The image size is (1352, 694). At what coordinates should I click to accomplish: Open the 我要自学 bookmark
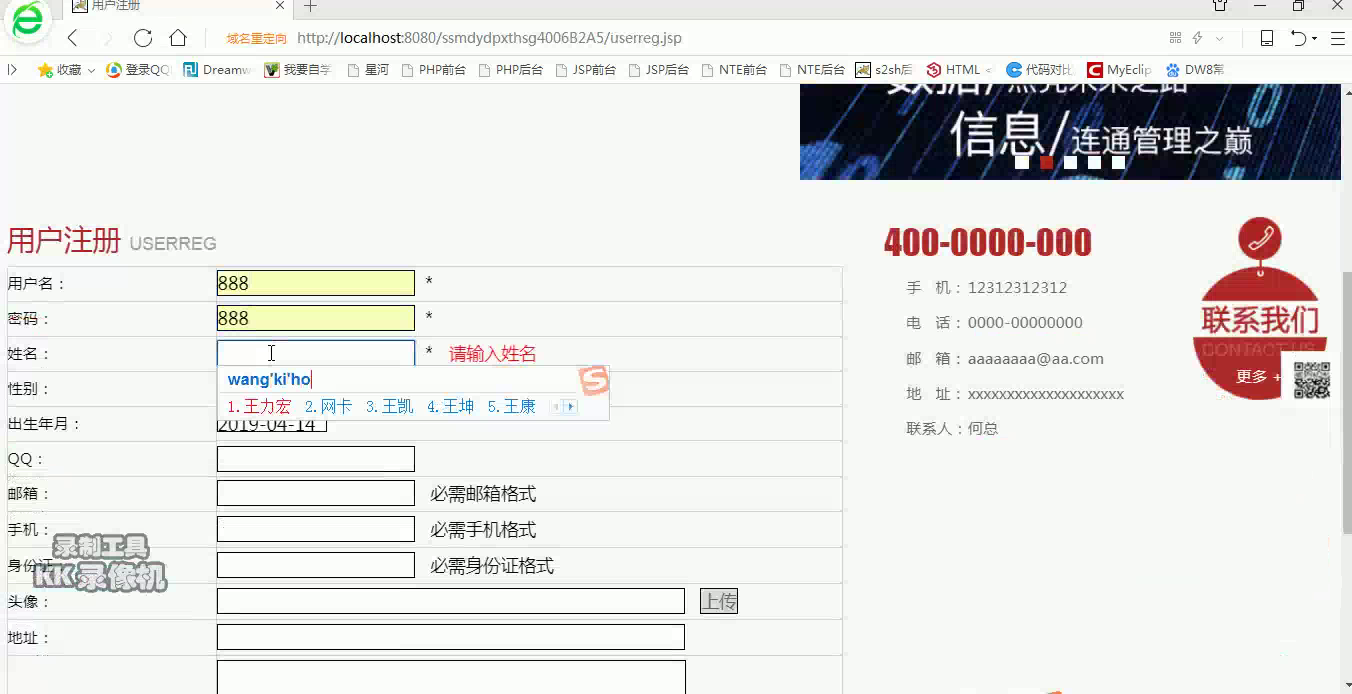tap(298, 70)
